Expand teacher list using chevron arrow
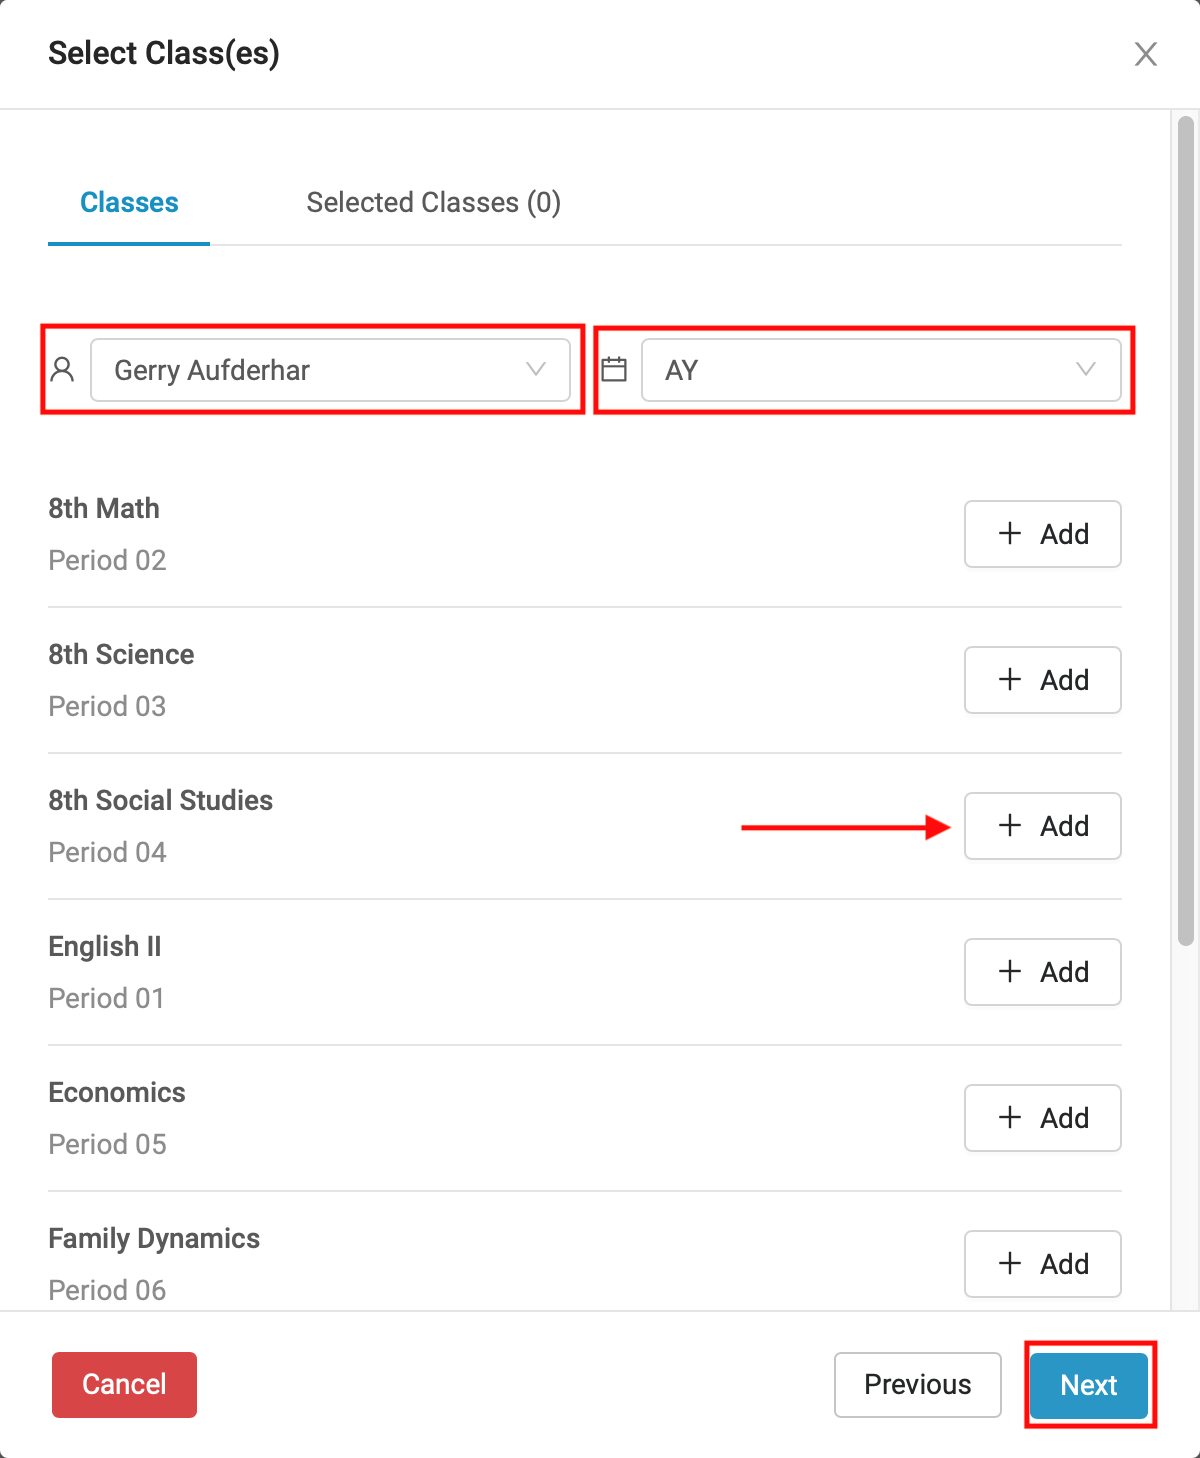This screenshot has height=1458, width=1200. point(536,369)
